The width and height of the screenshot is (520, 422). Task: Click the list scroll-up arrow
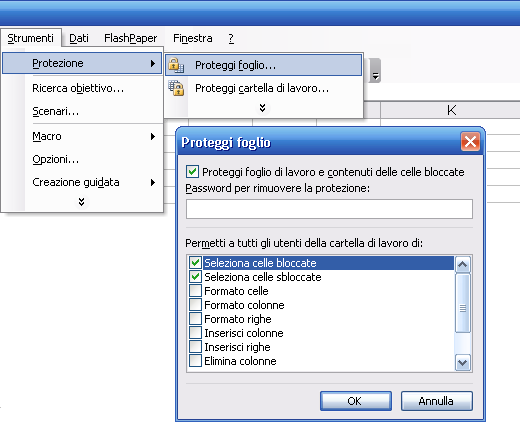462,265
